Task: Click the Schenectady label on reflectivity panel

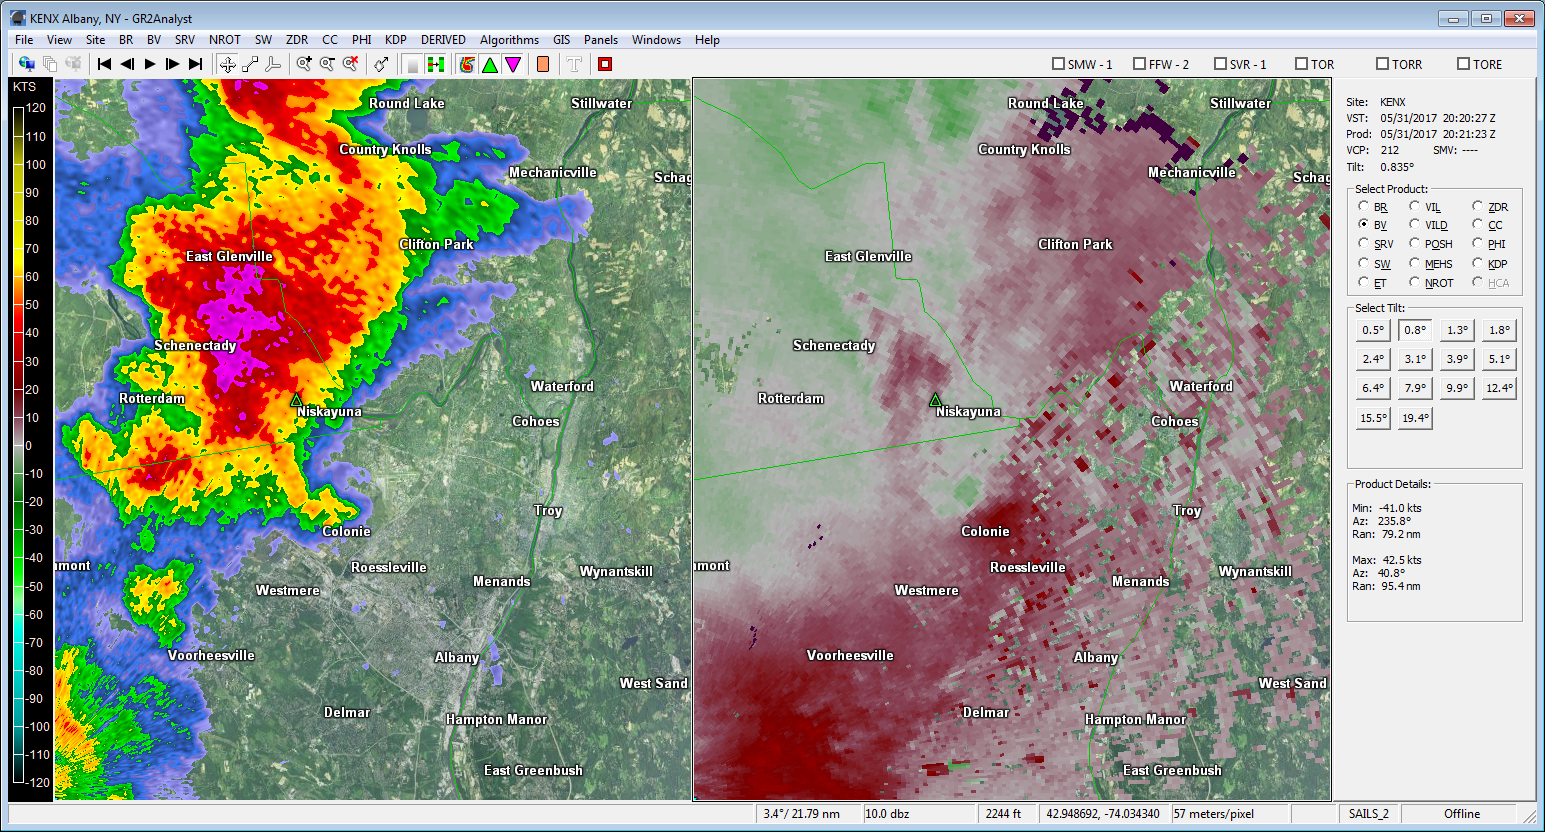Action: click(195, 346)
